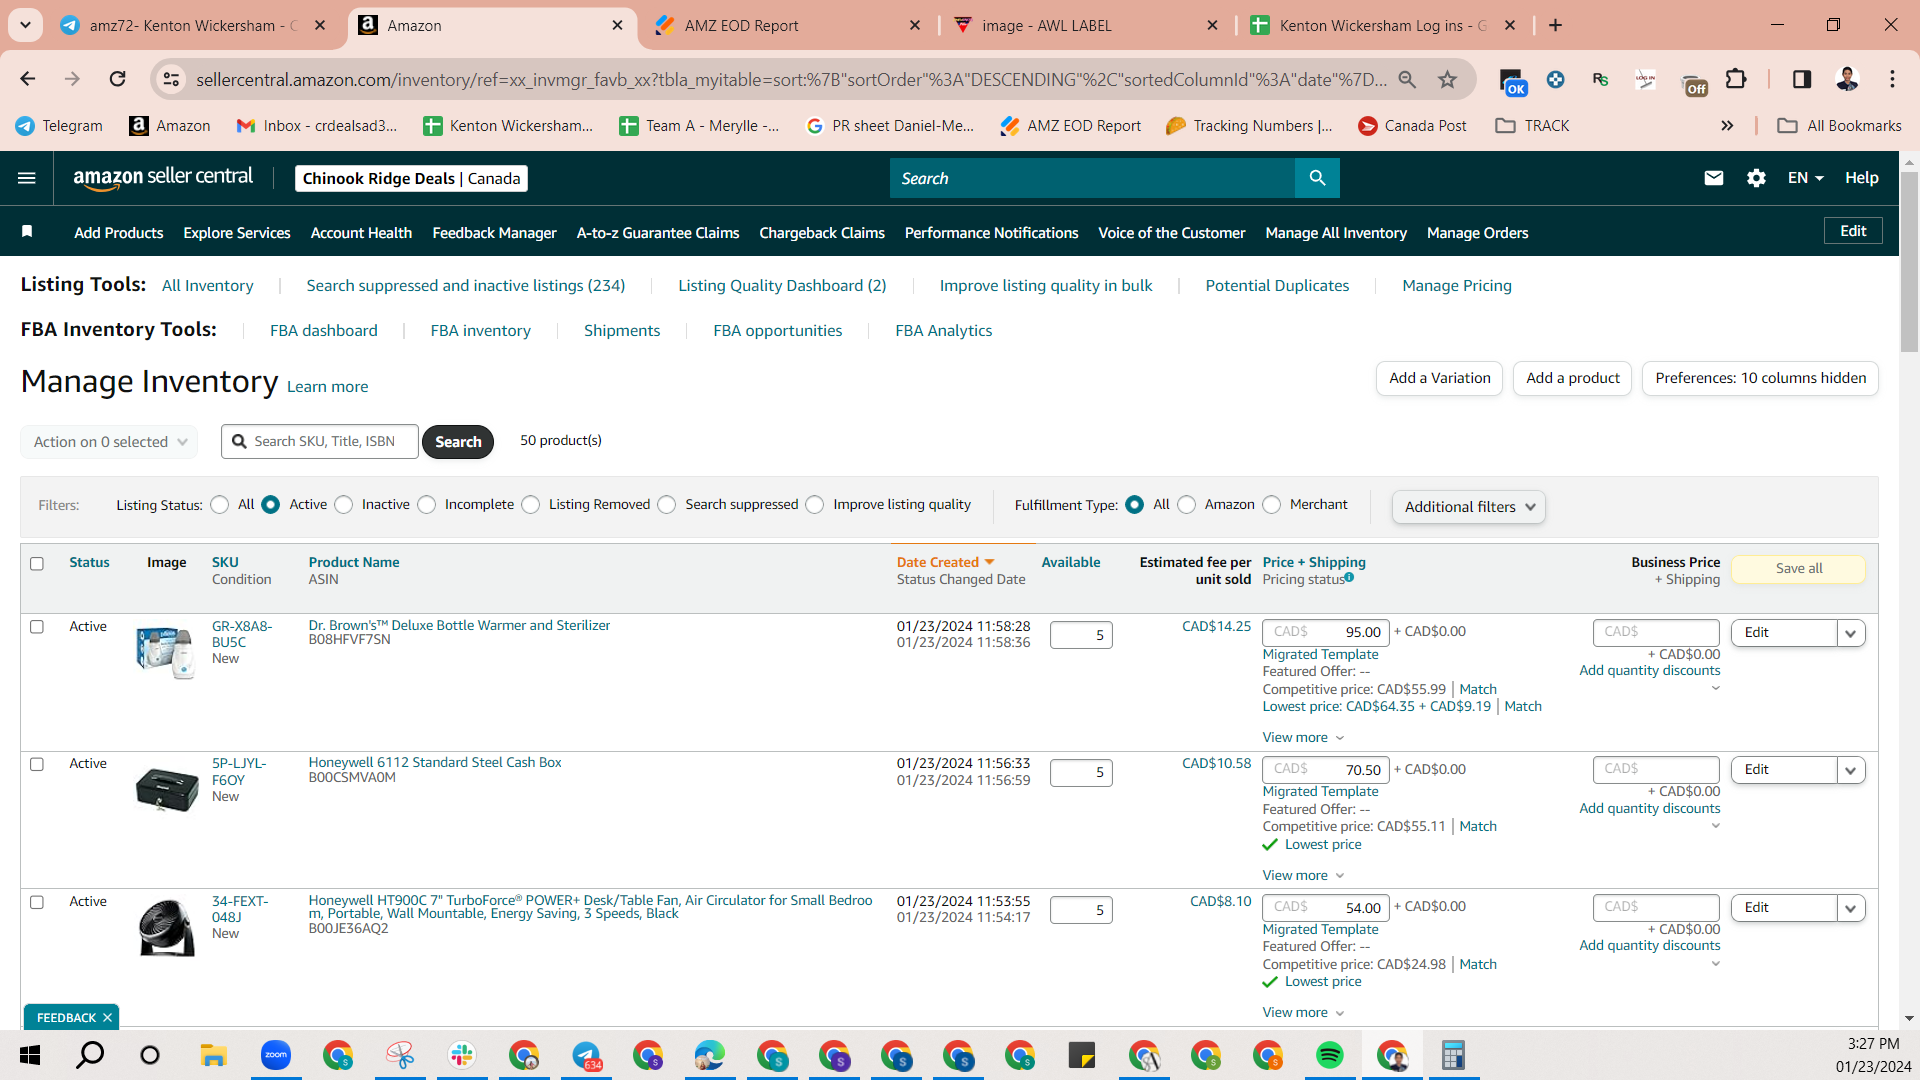Tick the checkbox for Dr. Brown's Bottle Warmer row

coord(37,627)
